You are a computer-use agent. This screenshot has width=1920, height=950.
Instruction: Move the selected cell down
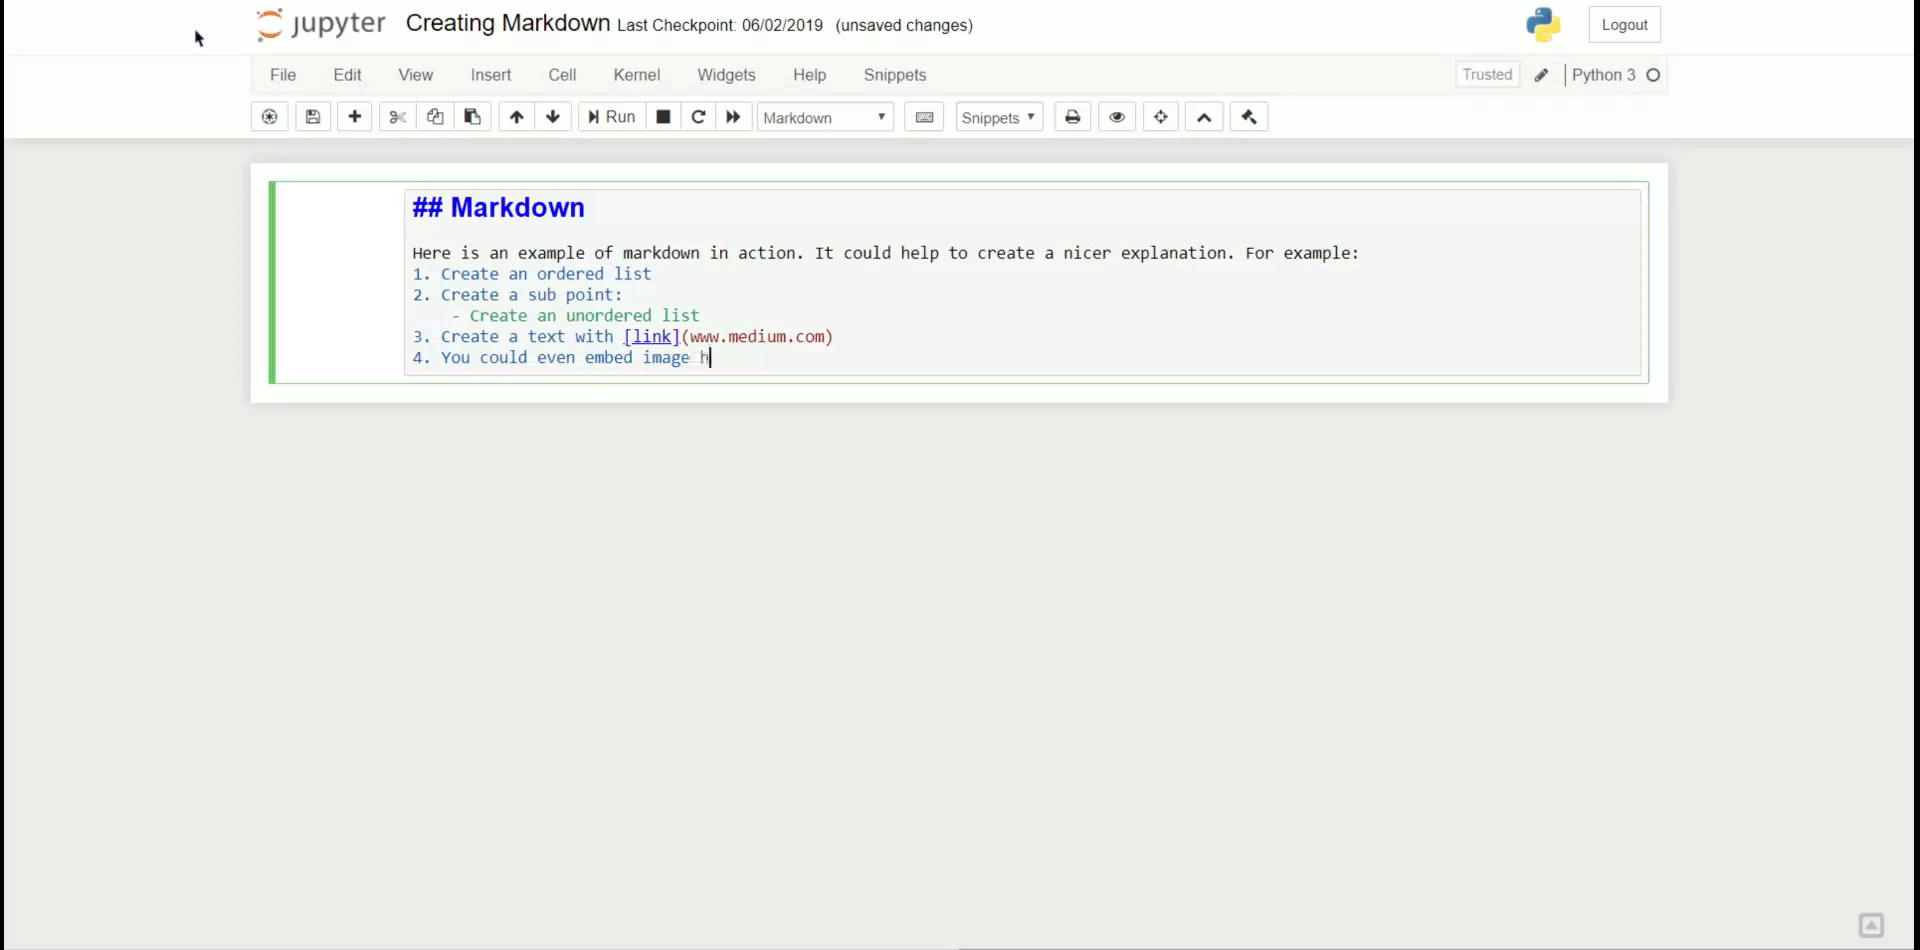coord(552,116)
